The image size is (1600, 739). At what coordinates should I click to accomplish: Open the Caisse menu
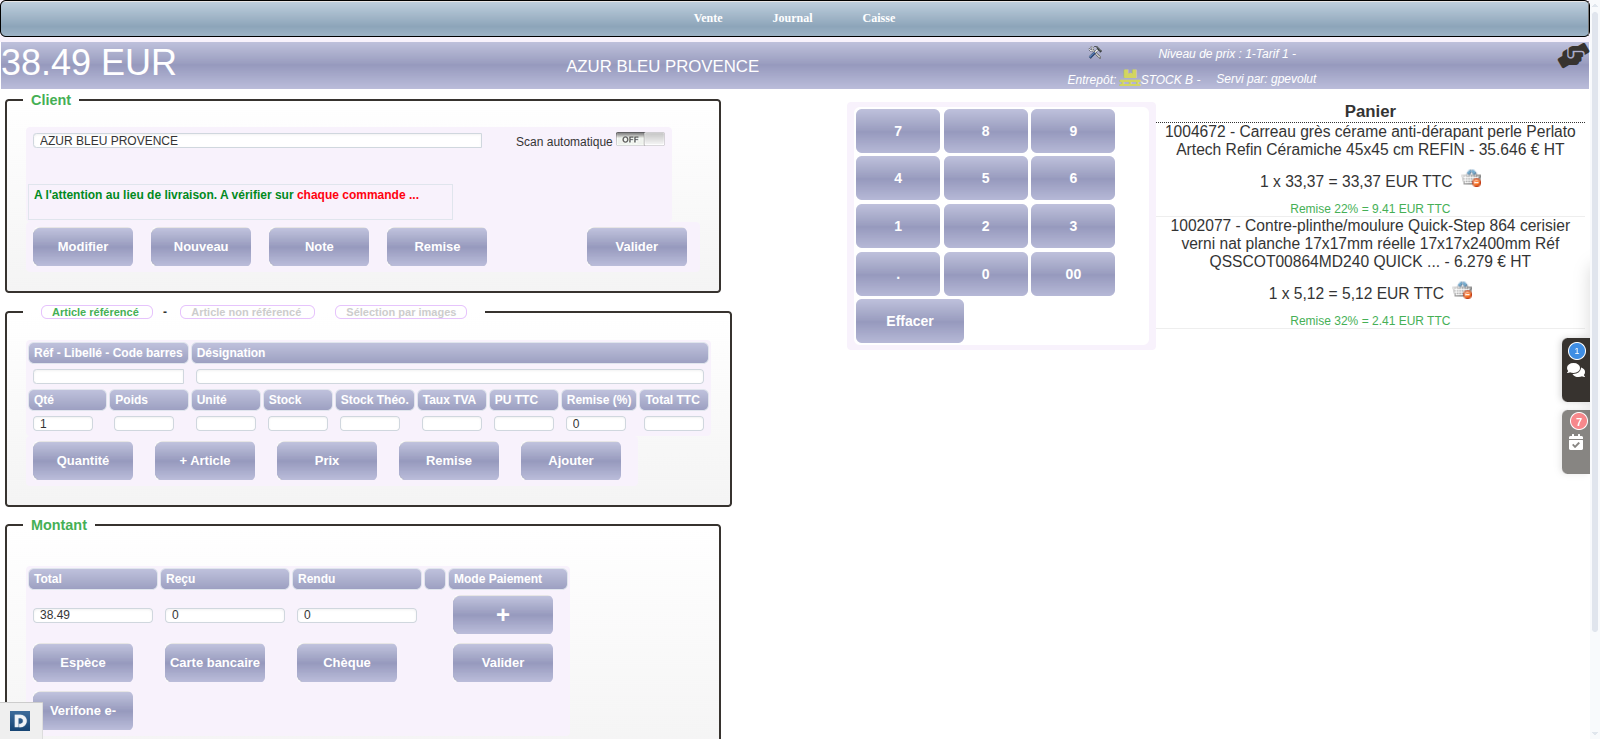click(879, 18)
